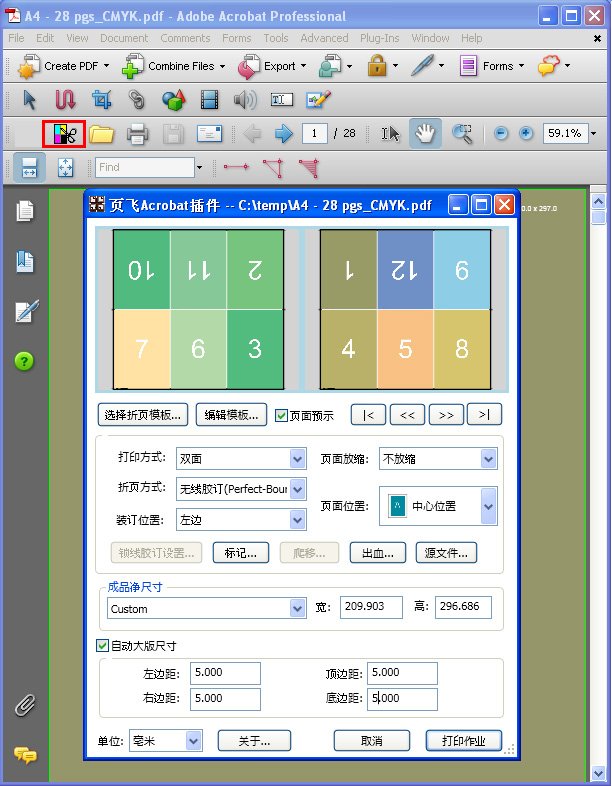
Task: Click the 编辑模板... button
Action: click(231, 415)
